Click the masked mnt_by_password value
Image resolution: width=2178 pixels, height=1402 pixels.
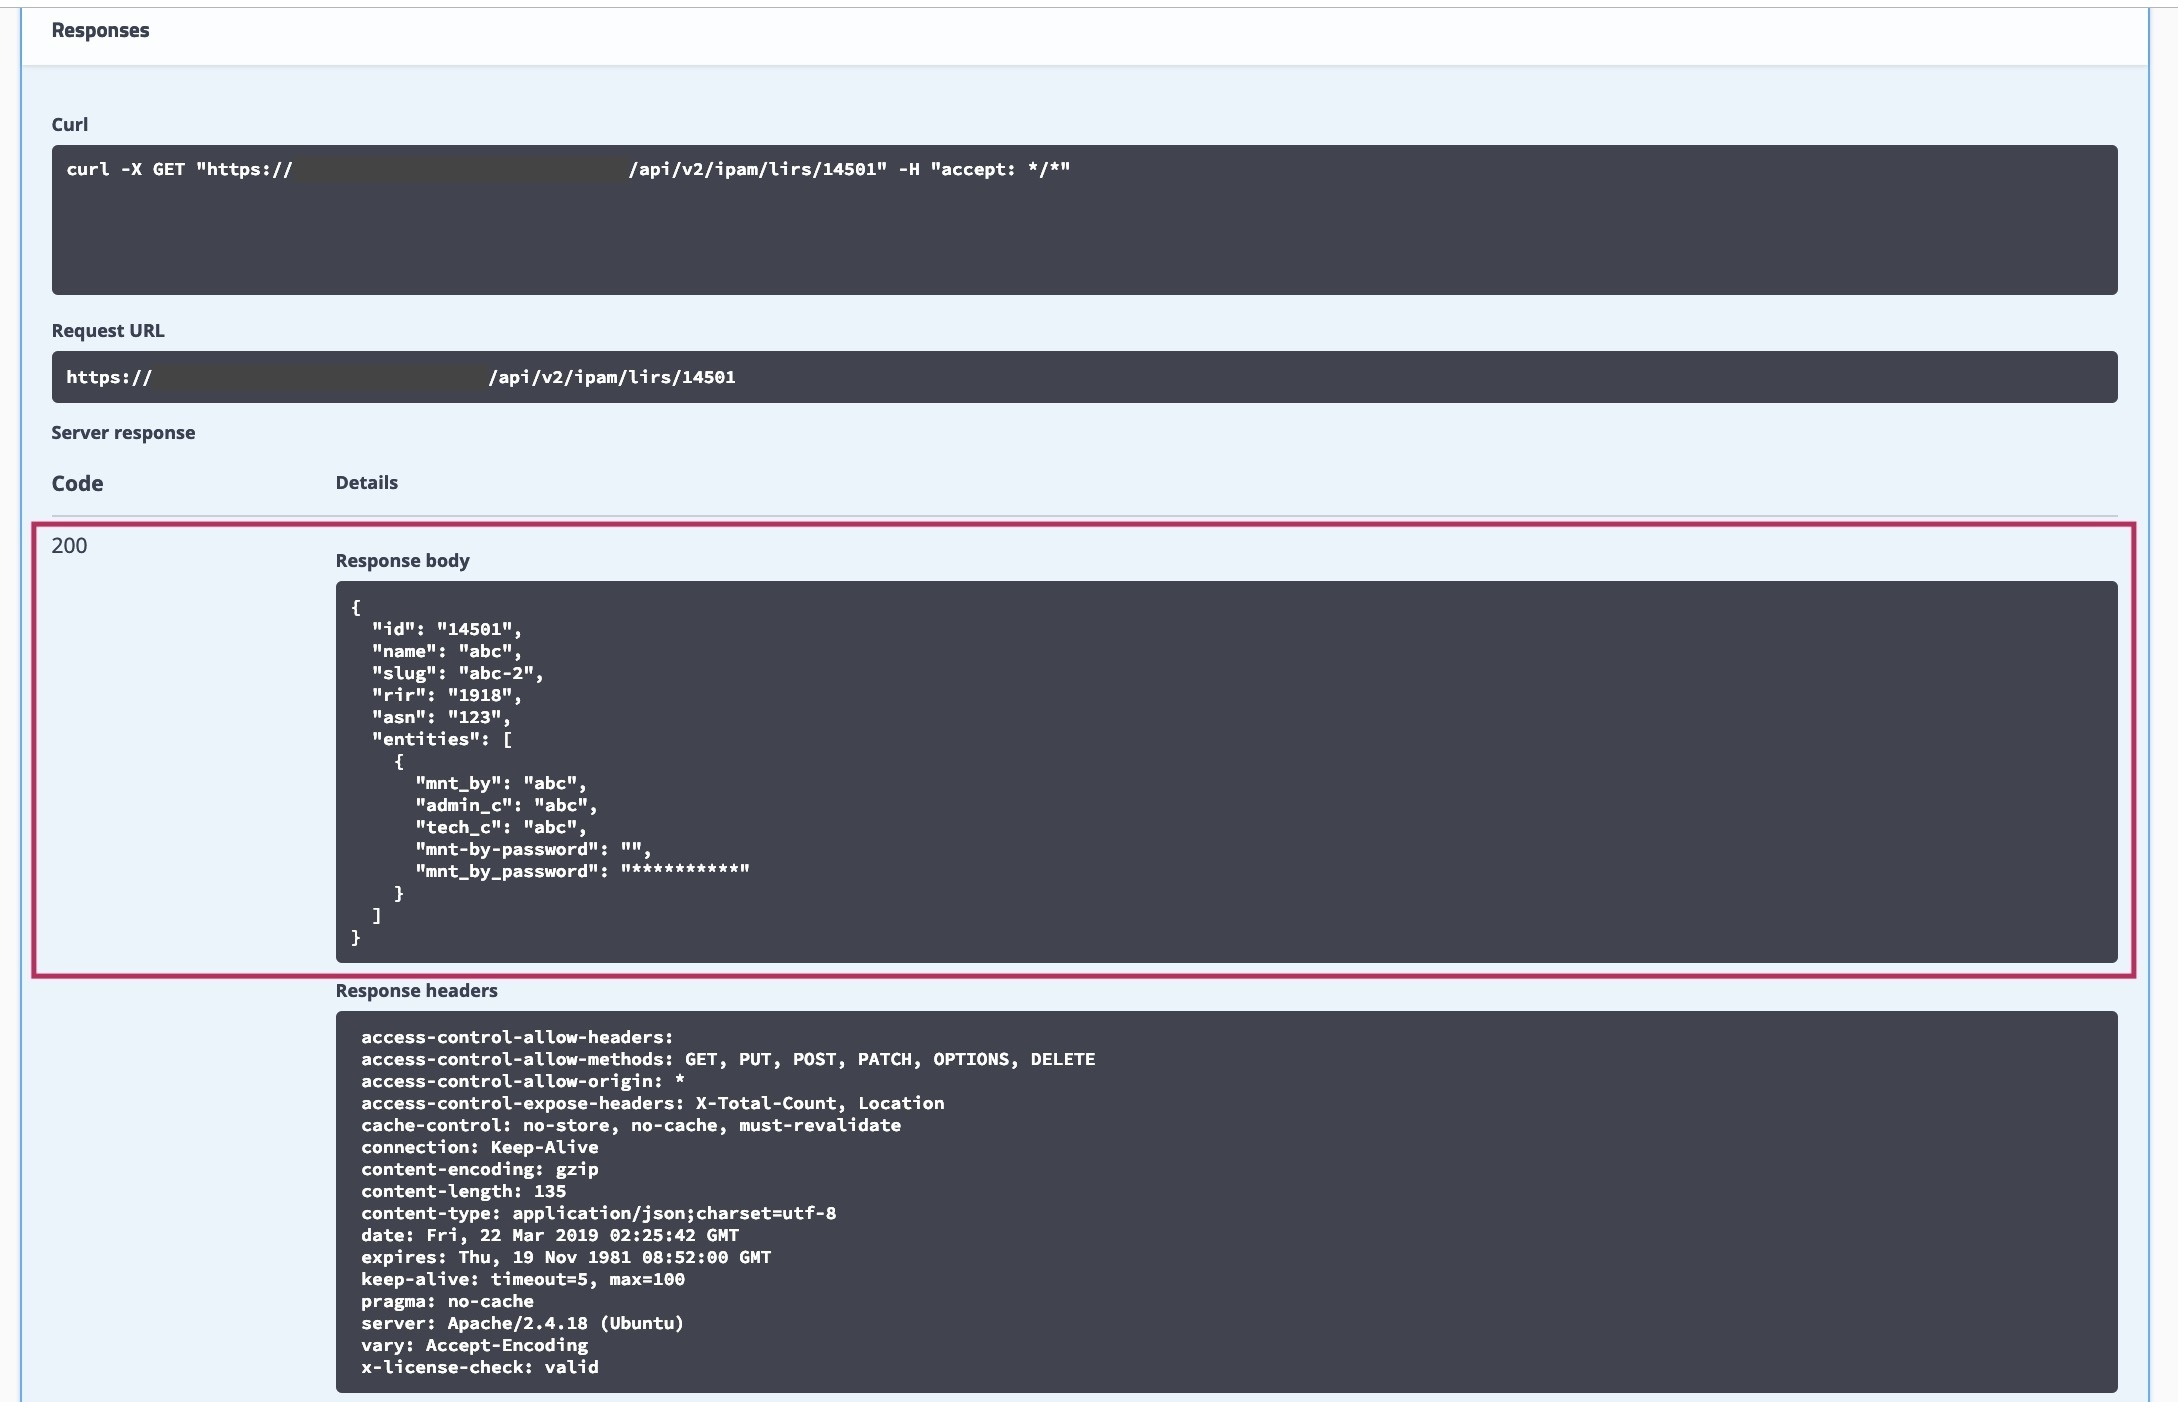(684, 871)
